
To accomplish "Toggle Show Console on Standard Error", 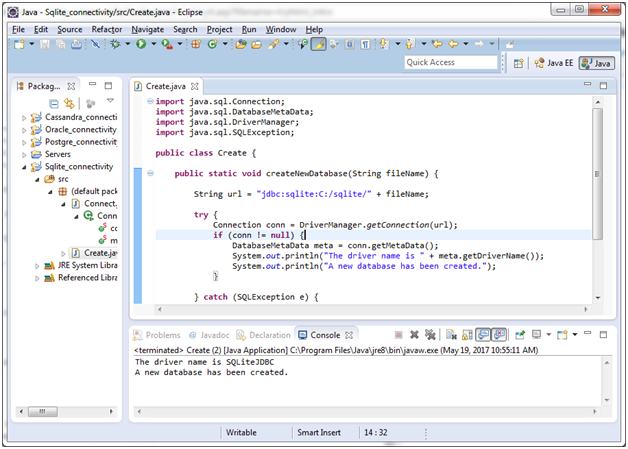I will (499, 334).
